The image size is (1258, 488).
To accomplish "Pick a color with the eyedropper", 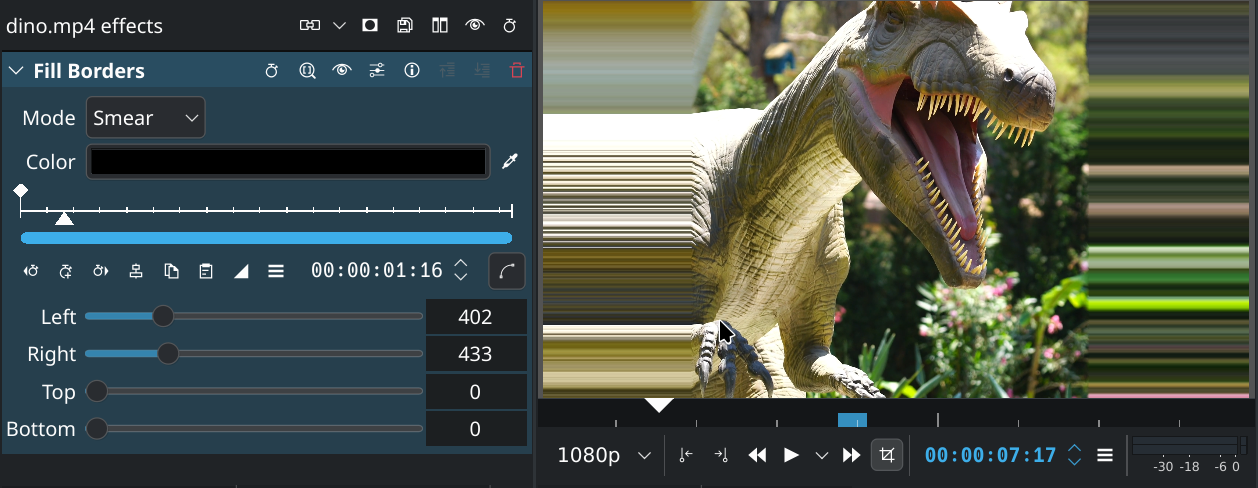I will point(510,161).
